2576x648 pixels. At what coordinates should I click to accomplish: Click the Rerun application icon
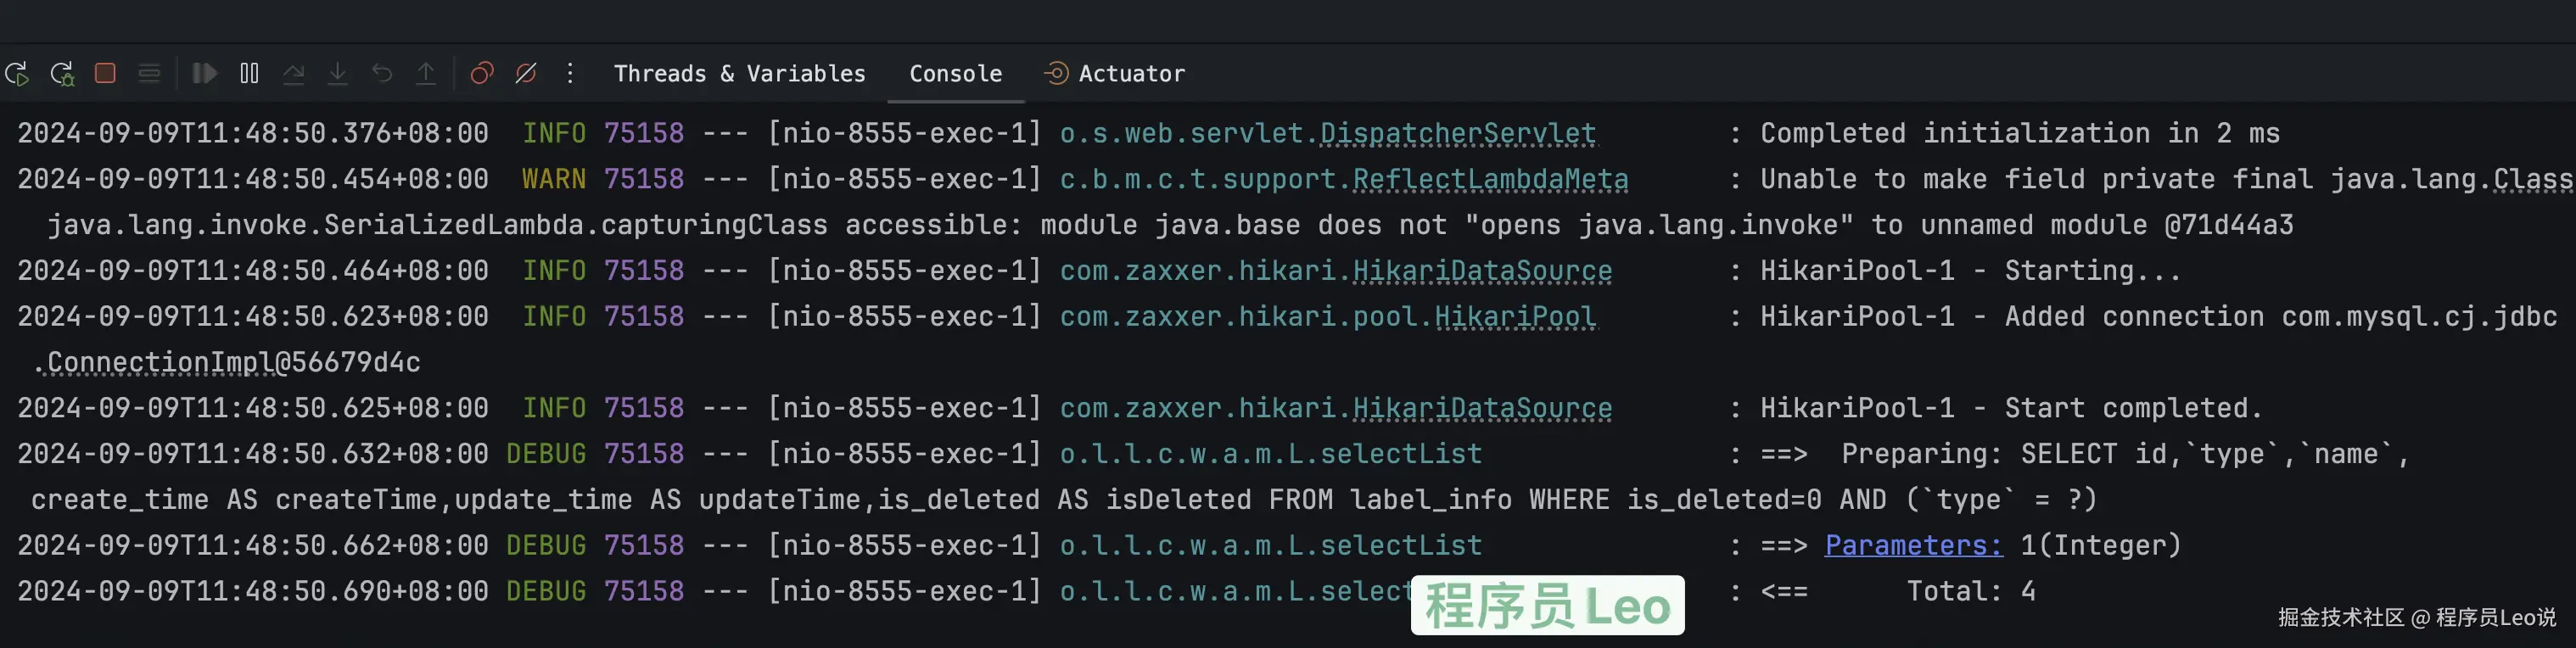tap(17, 74)
